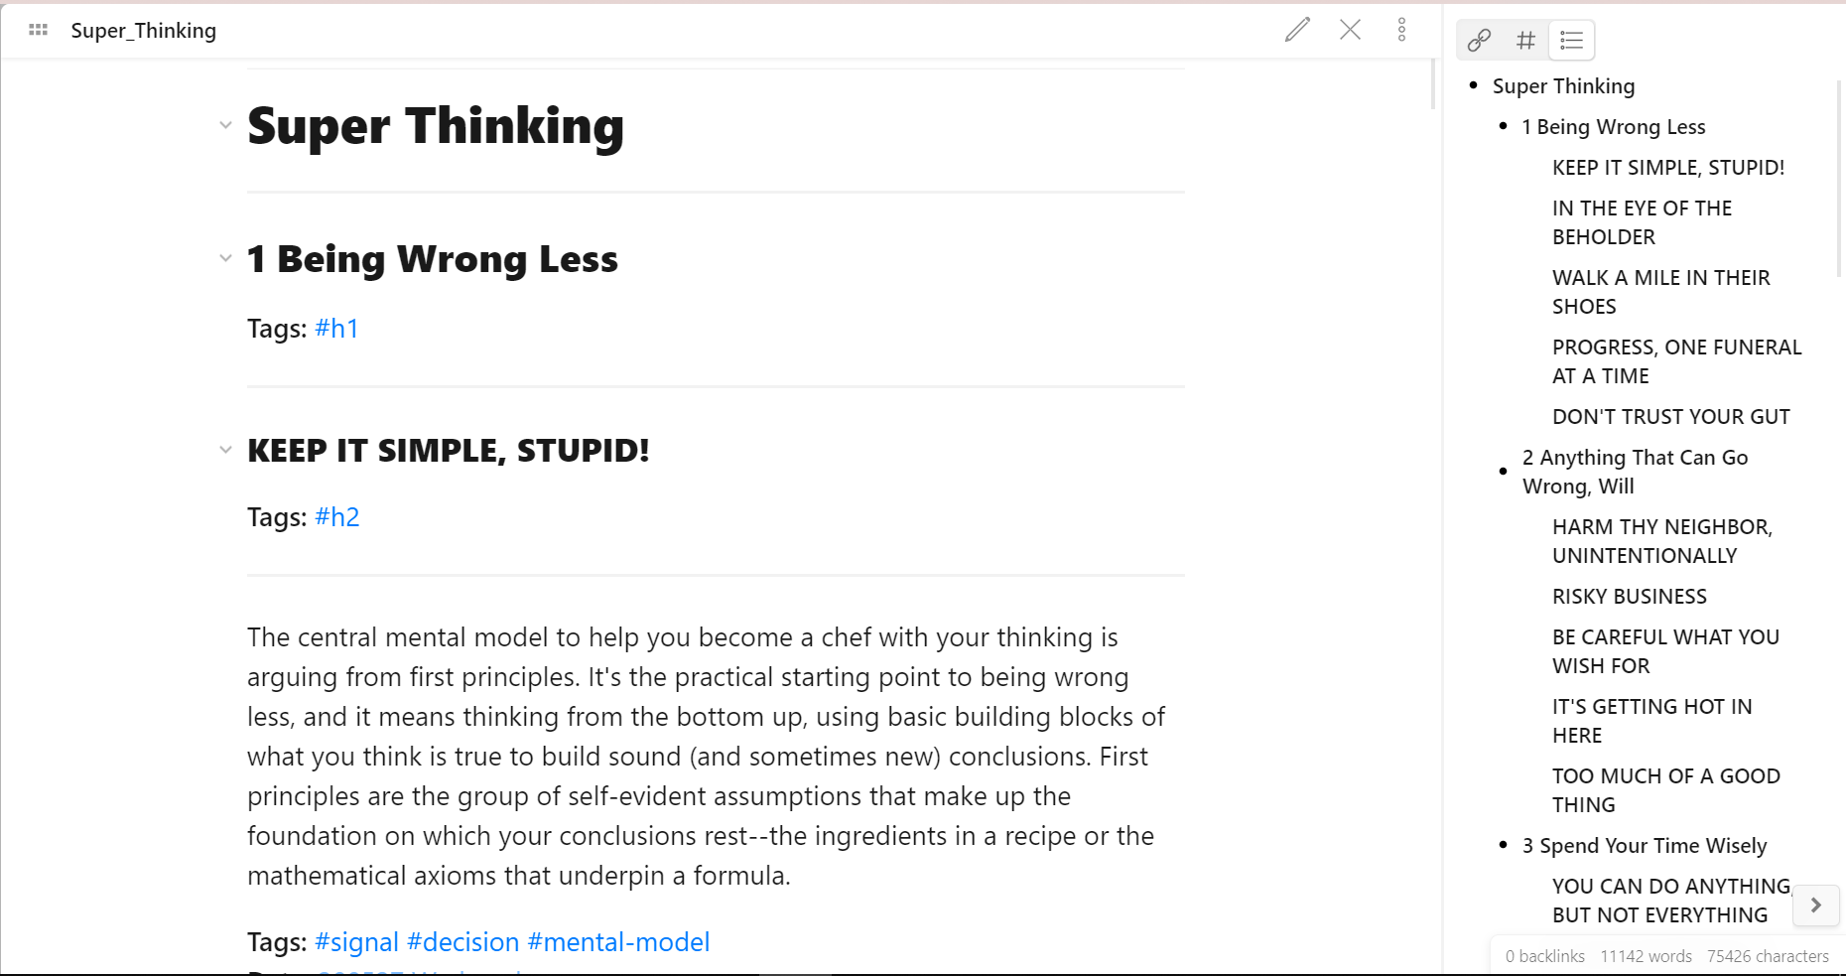Click the #h1 tag link
The height and width of the screenshot is (976, 1846).
pos(337,329)
